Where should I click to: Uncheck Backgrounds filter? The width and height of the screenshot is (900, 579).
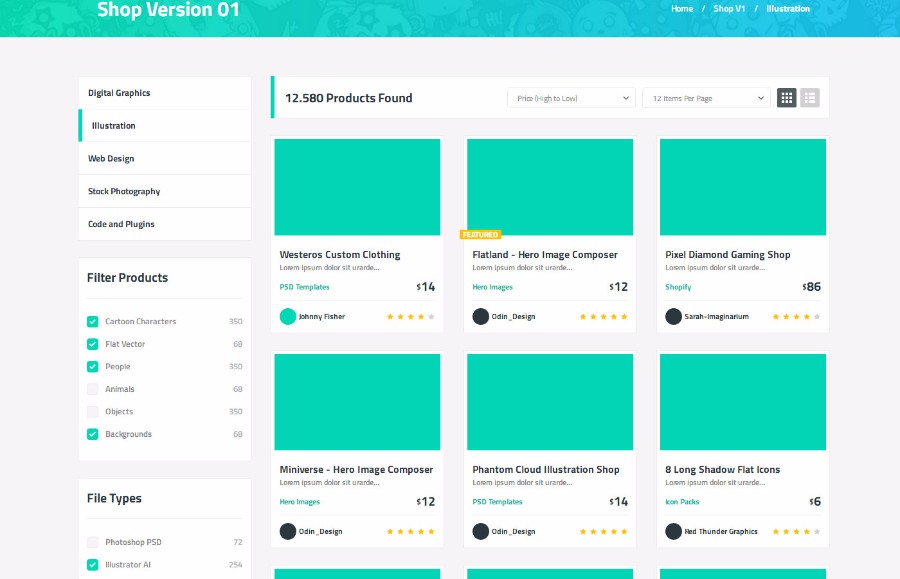[x=92, y=434]
